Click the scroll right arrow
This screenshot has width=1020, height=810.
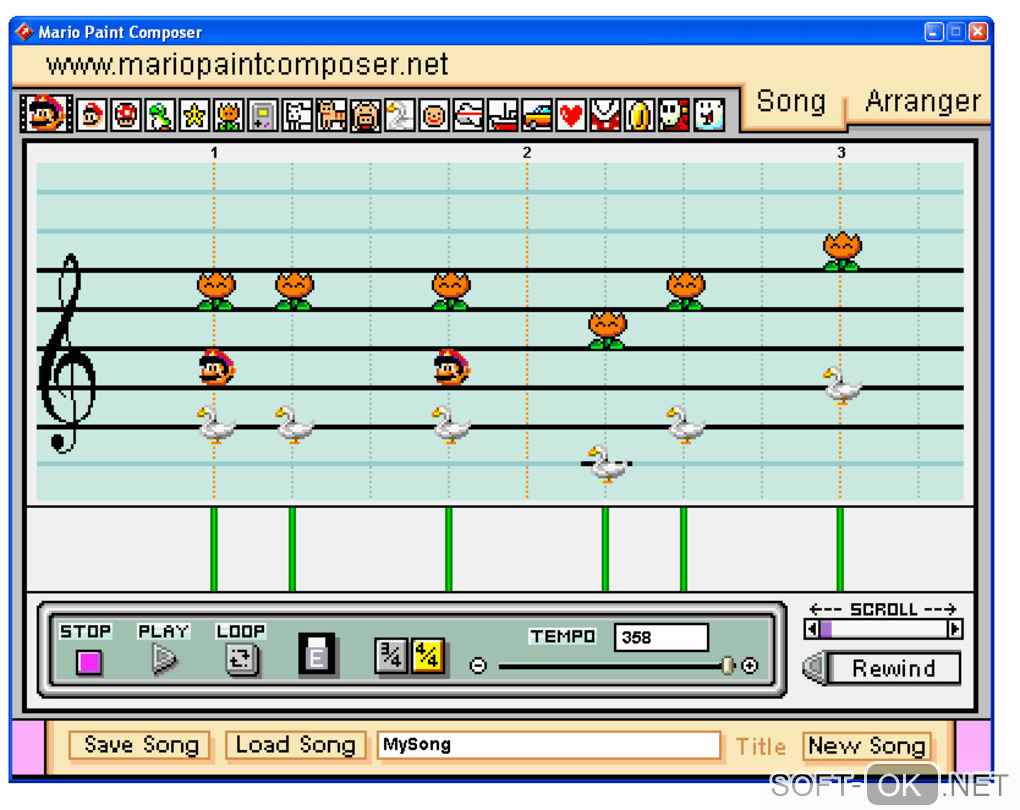[x=955, y=629]
